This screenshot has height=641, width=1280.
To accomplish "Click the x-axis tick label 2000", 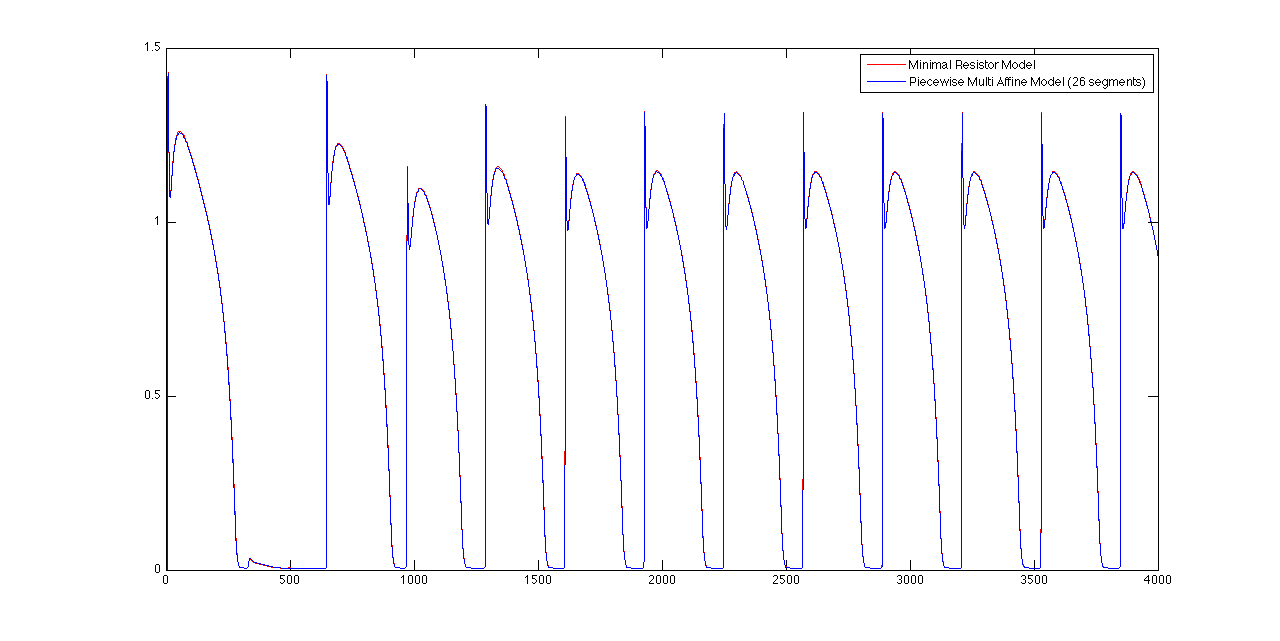I will click(x=662, y=580).
